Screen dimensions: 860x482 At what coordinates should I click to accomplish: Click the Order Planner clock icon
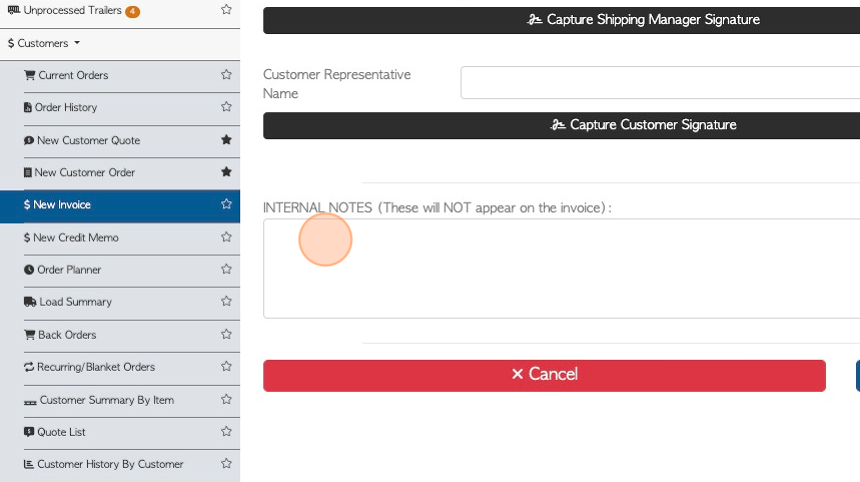(29, 270)
